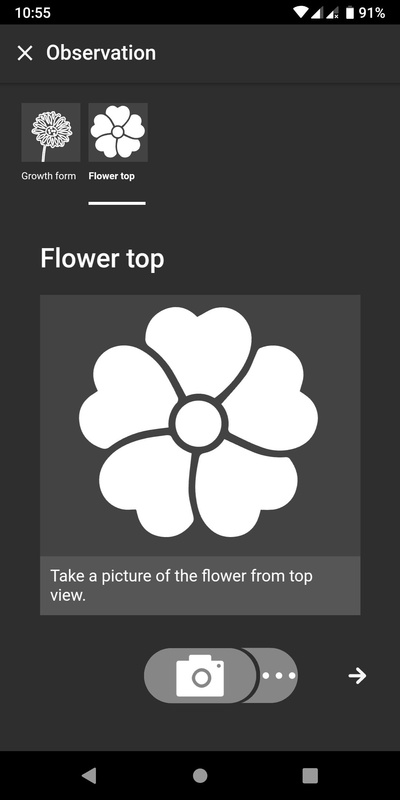This screenshot has height=800, width=400.
Task: Tap the battery 91% indicator
Action: pos(365,12)
